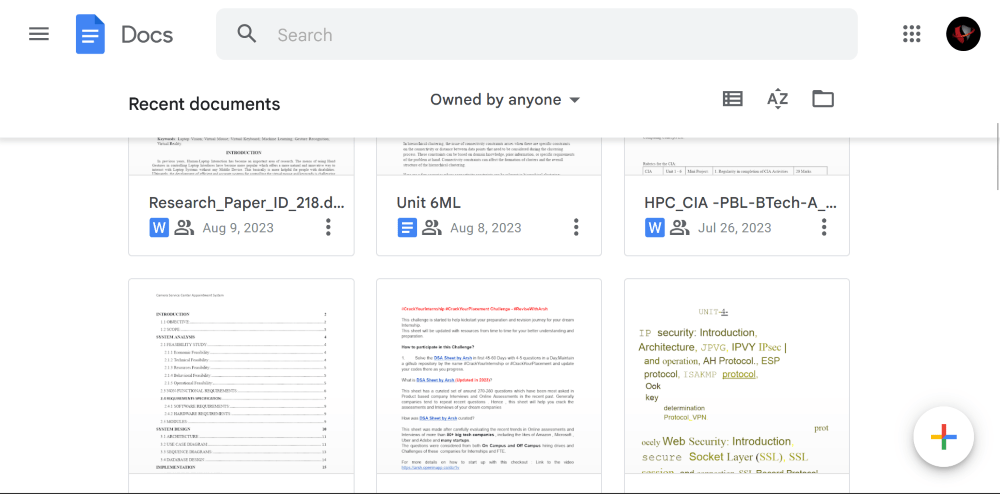Open more options for HPC_CIA document
This screenshot has height=494, width=1000.
(824, 228)
